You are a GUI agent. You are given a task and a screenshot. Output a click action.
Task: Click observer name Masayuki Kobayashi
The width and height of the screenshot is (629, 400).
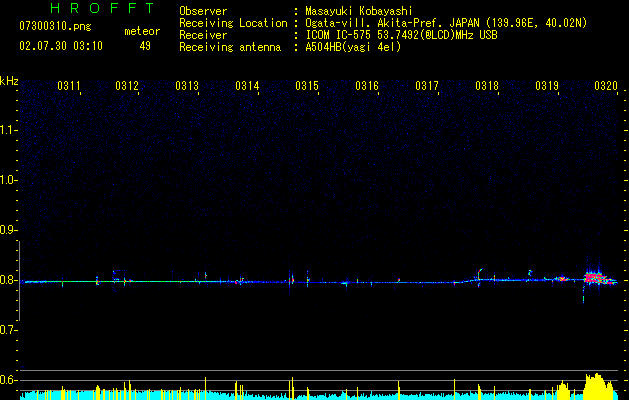pyautogui.click(x=359, y=11)
